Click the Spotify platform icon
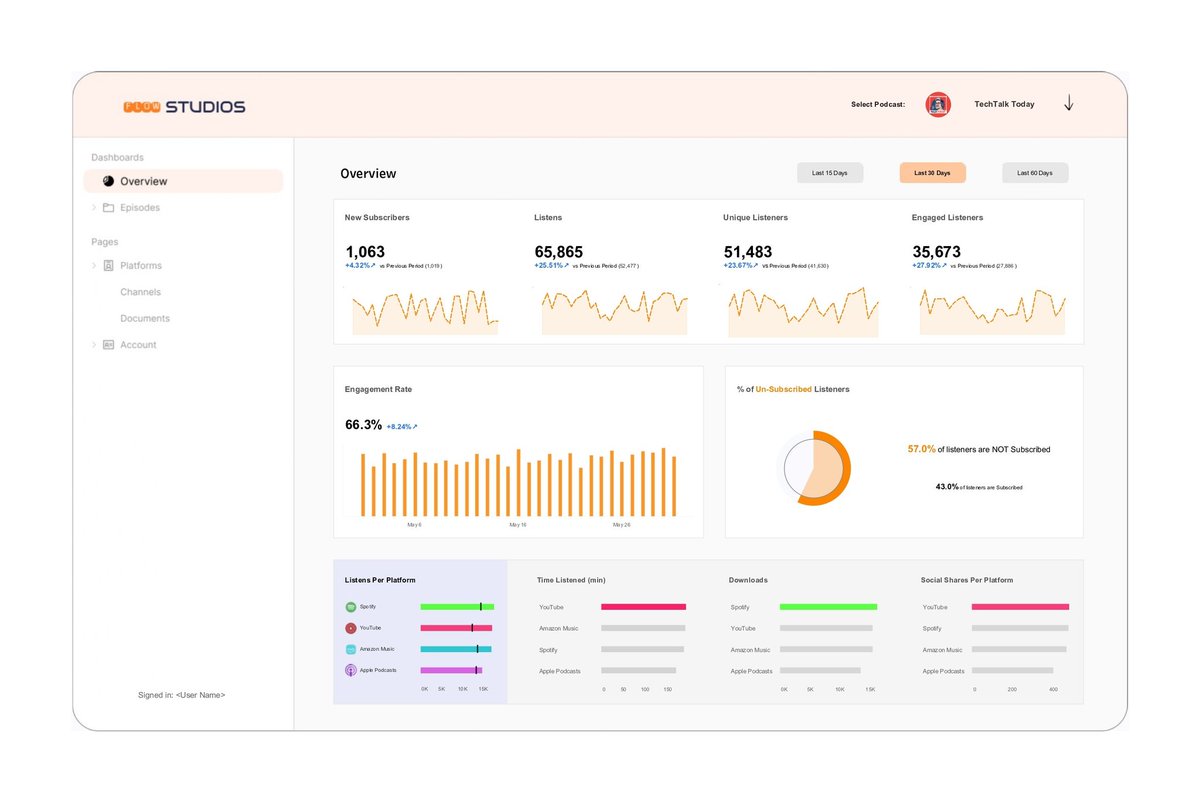This screenshot has width=1200, height=790. point(350,607)
